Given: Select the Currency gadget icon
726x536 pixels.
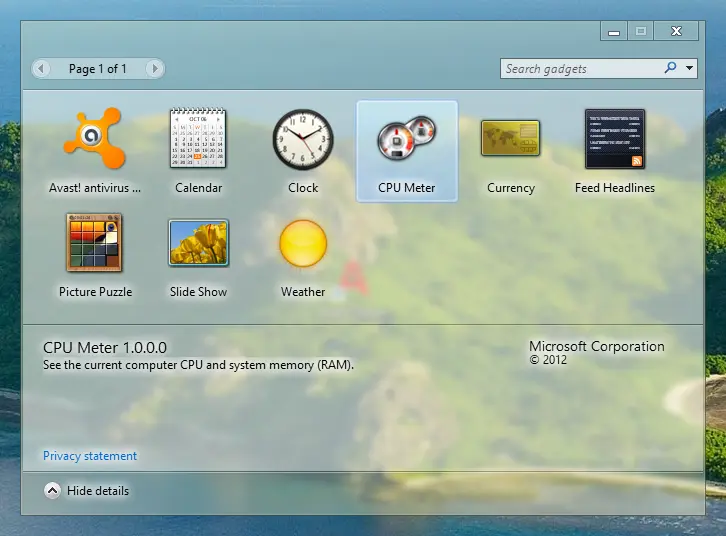Looking at the screenshot, I should 510,138.
